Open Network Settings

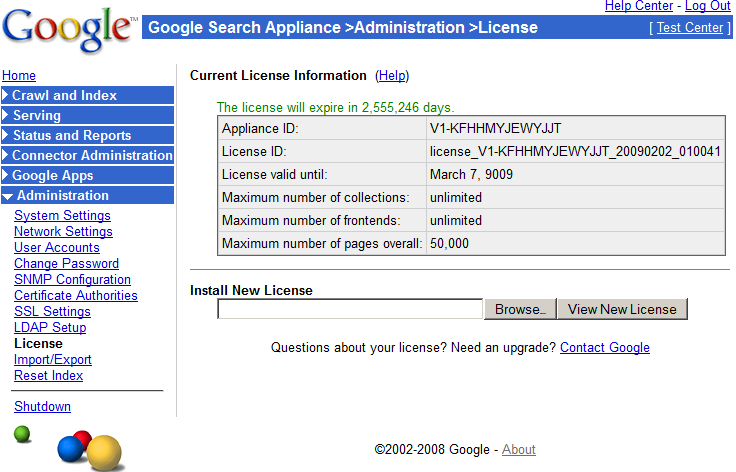coord(63,231)
